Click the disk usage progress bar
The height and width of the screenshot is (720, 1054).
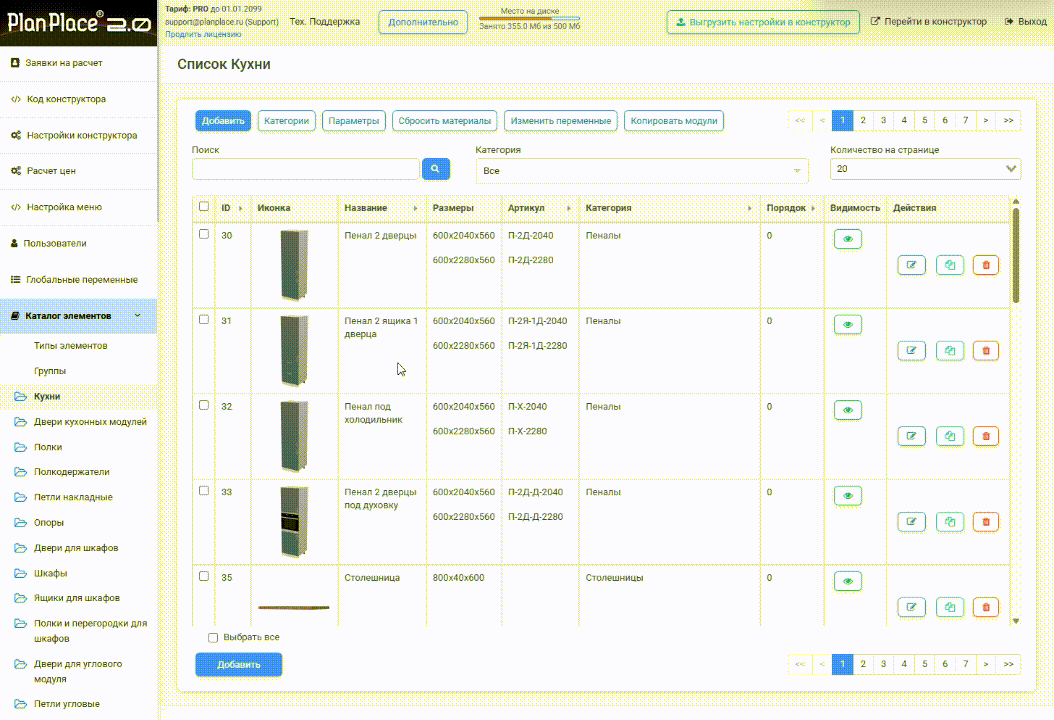[529, 19]
